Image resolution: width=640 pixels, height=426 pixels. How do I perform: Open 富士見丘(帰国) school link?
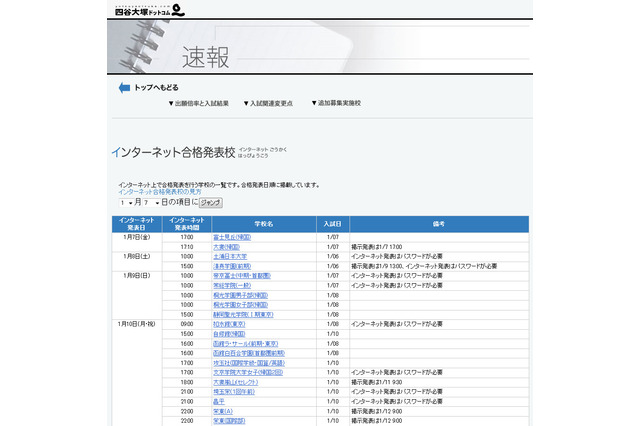pyautogui.click(x=232, y=237)
